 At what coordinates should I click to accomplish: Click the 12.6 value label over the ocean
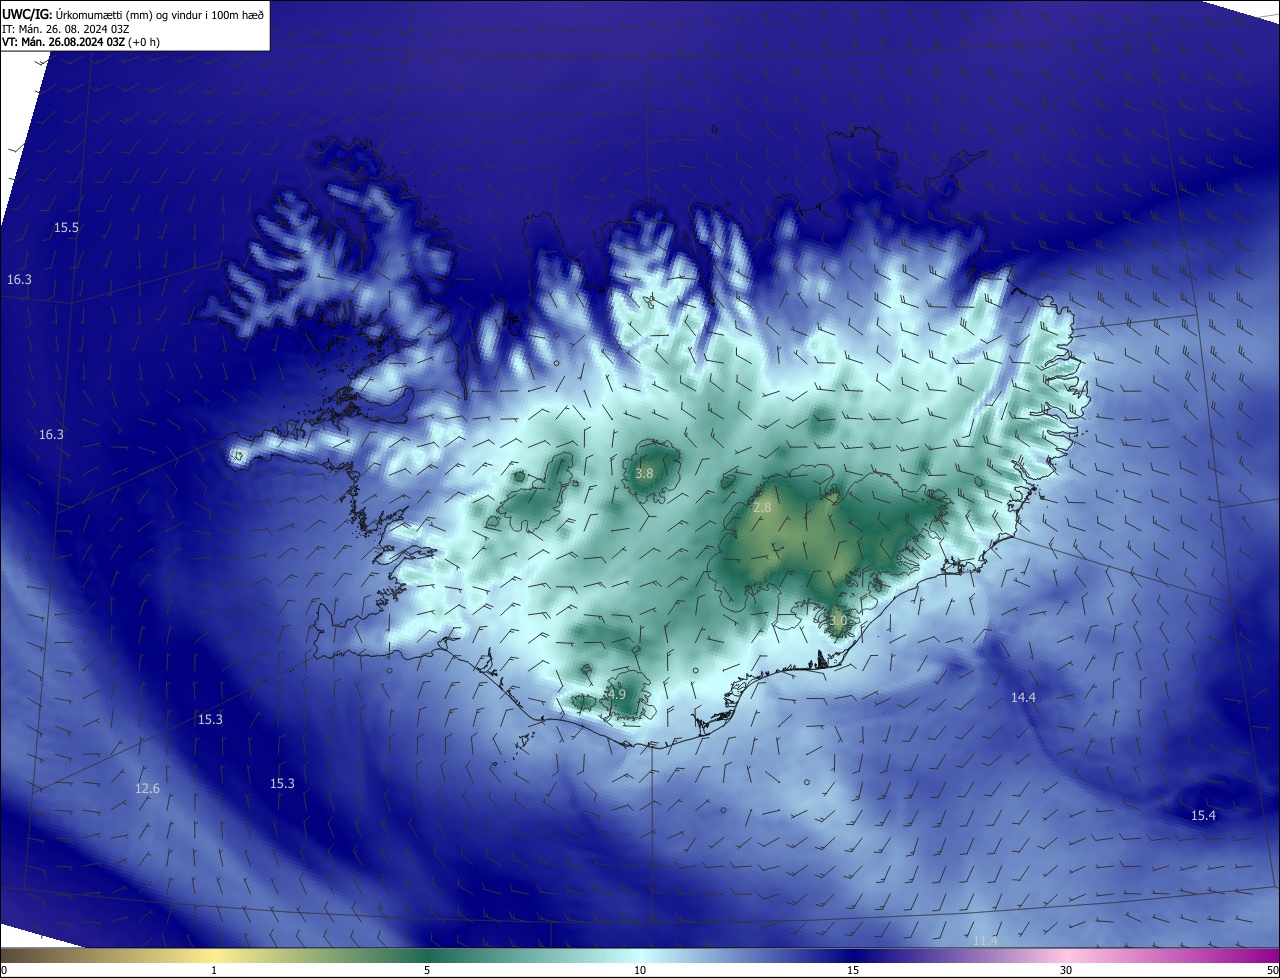[147, 789]
